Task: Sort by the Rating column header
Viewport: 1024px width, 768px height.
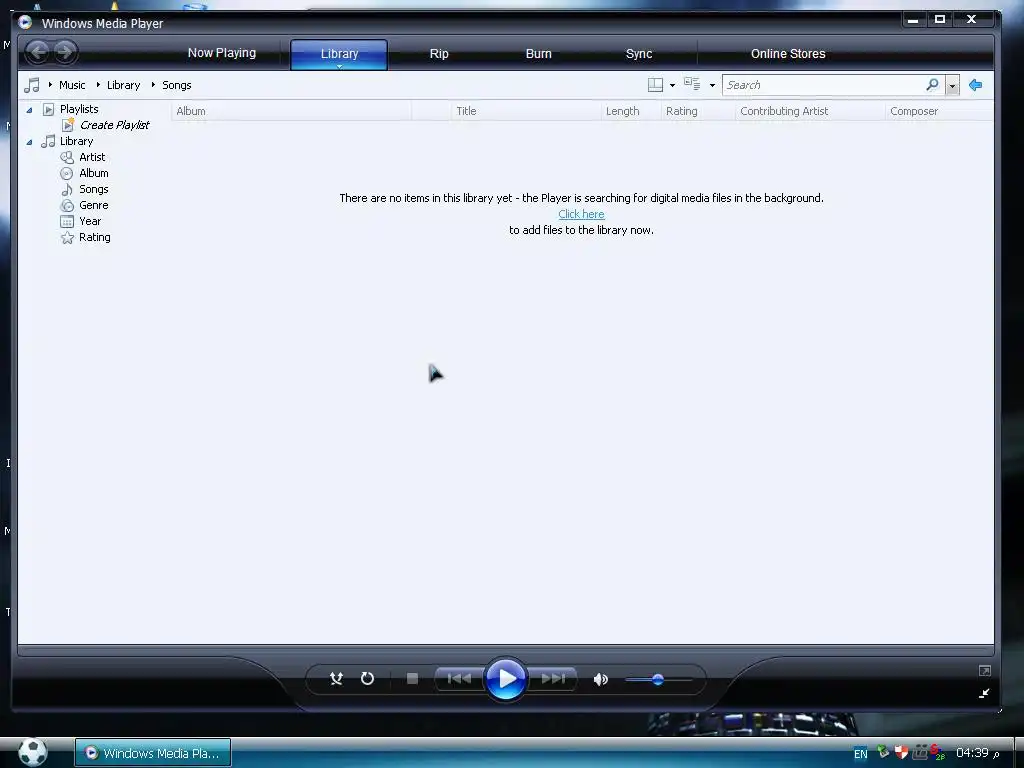Action: click(x=698, y=111)
